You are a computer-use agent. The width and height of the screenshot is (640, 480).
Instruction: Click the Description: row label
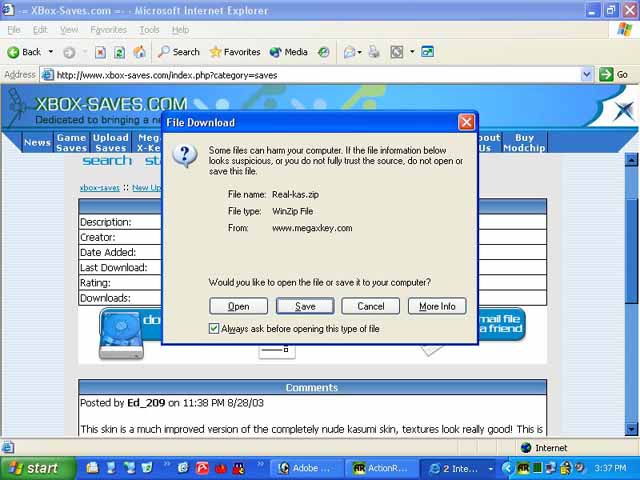(x=106, y=222)
